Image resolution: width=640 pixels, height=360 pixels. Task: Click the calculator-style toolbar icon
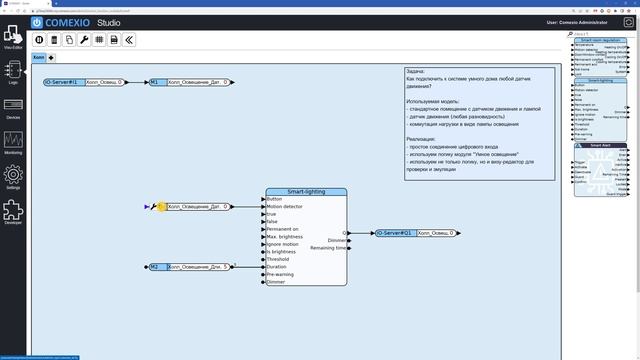[x=54, y=40]
